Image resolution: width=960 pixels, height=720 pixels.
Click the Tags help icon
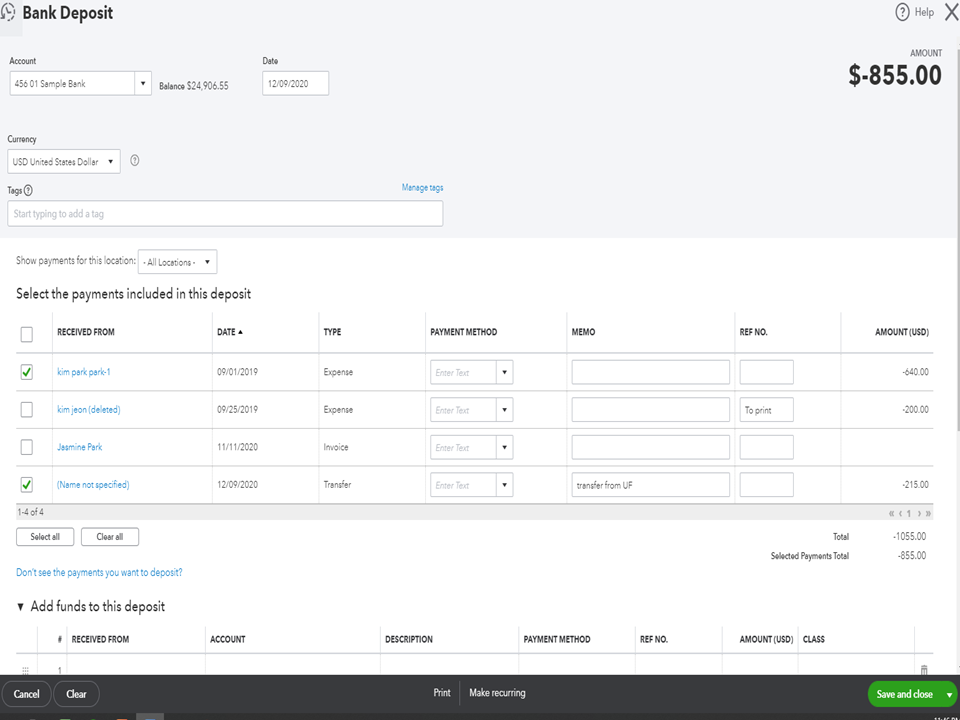(28, 190)
